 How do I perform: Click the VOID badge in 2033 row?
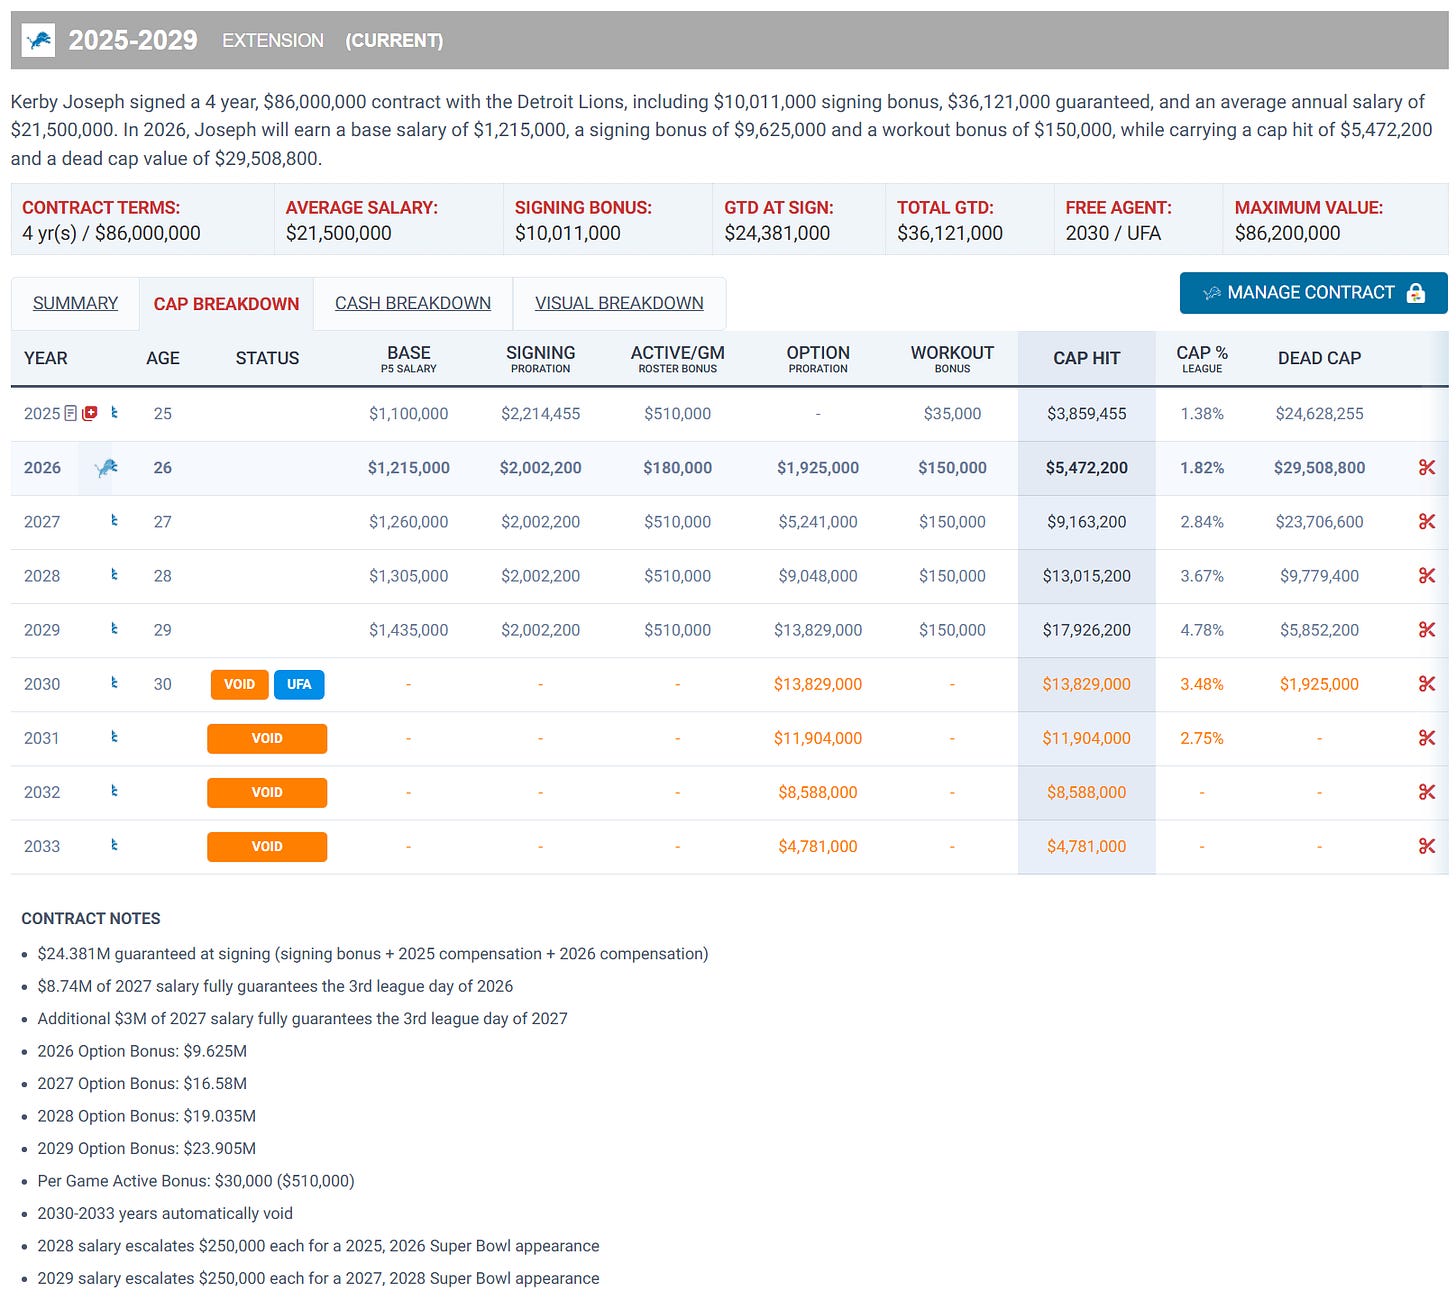pyautogui.click(x=267, y=846)
